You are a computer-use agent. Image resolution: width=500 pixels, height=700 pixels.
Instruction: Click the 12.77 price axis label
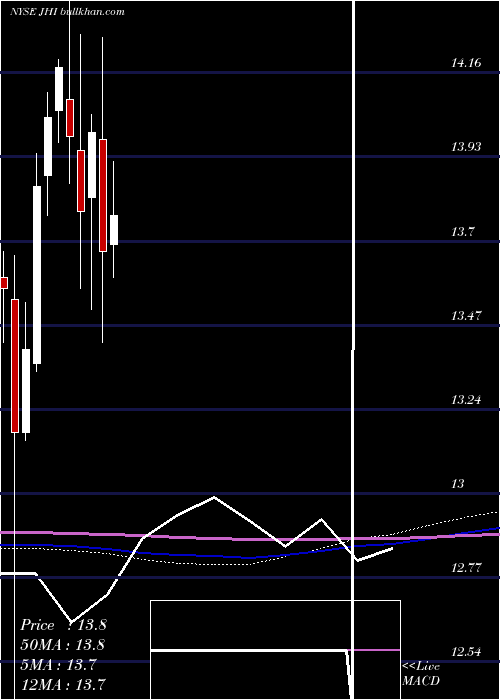click(x=466, y=568)
